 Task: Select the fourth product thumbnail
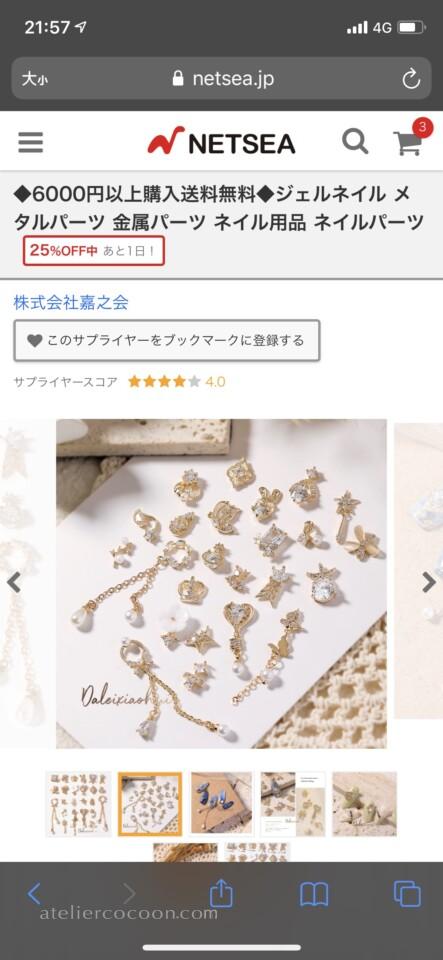tap(293, 804)
